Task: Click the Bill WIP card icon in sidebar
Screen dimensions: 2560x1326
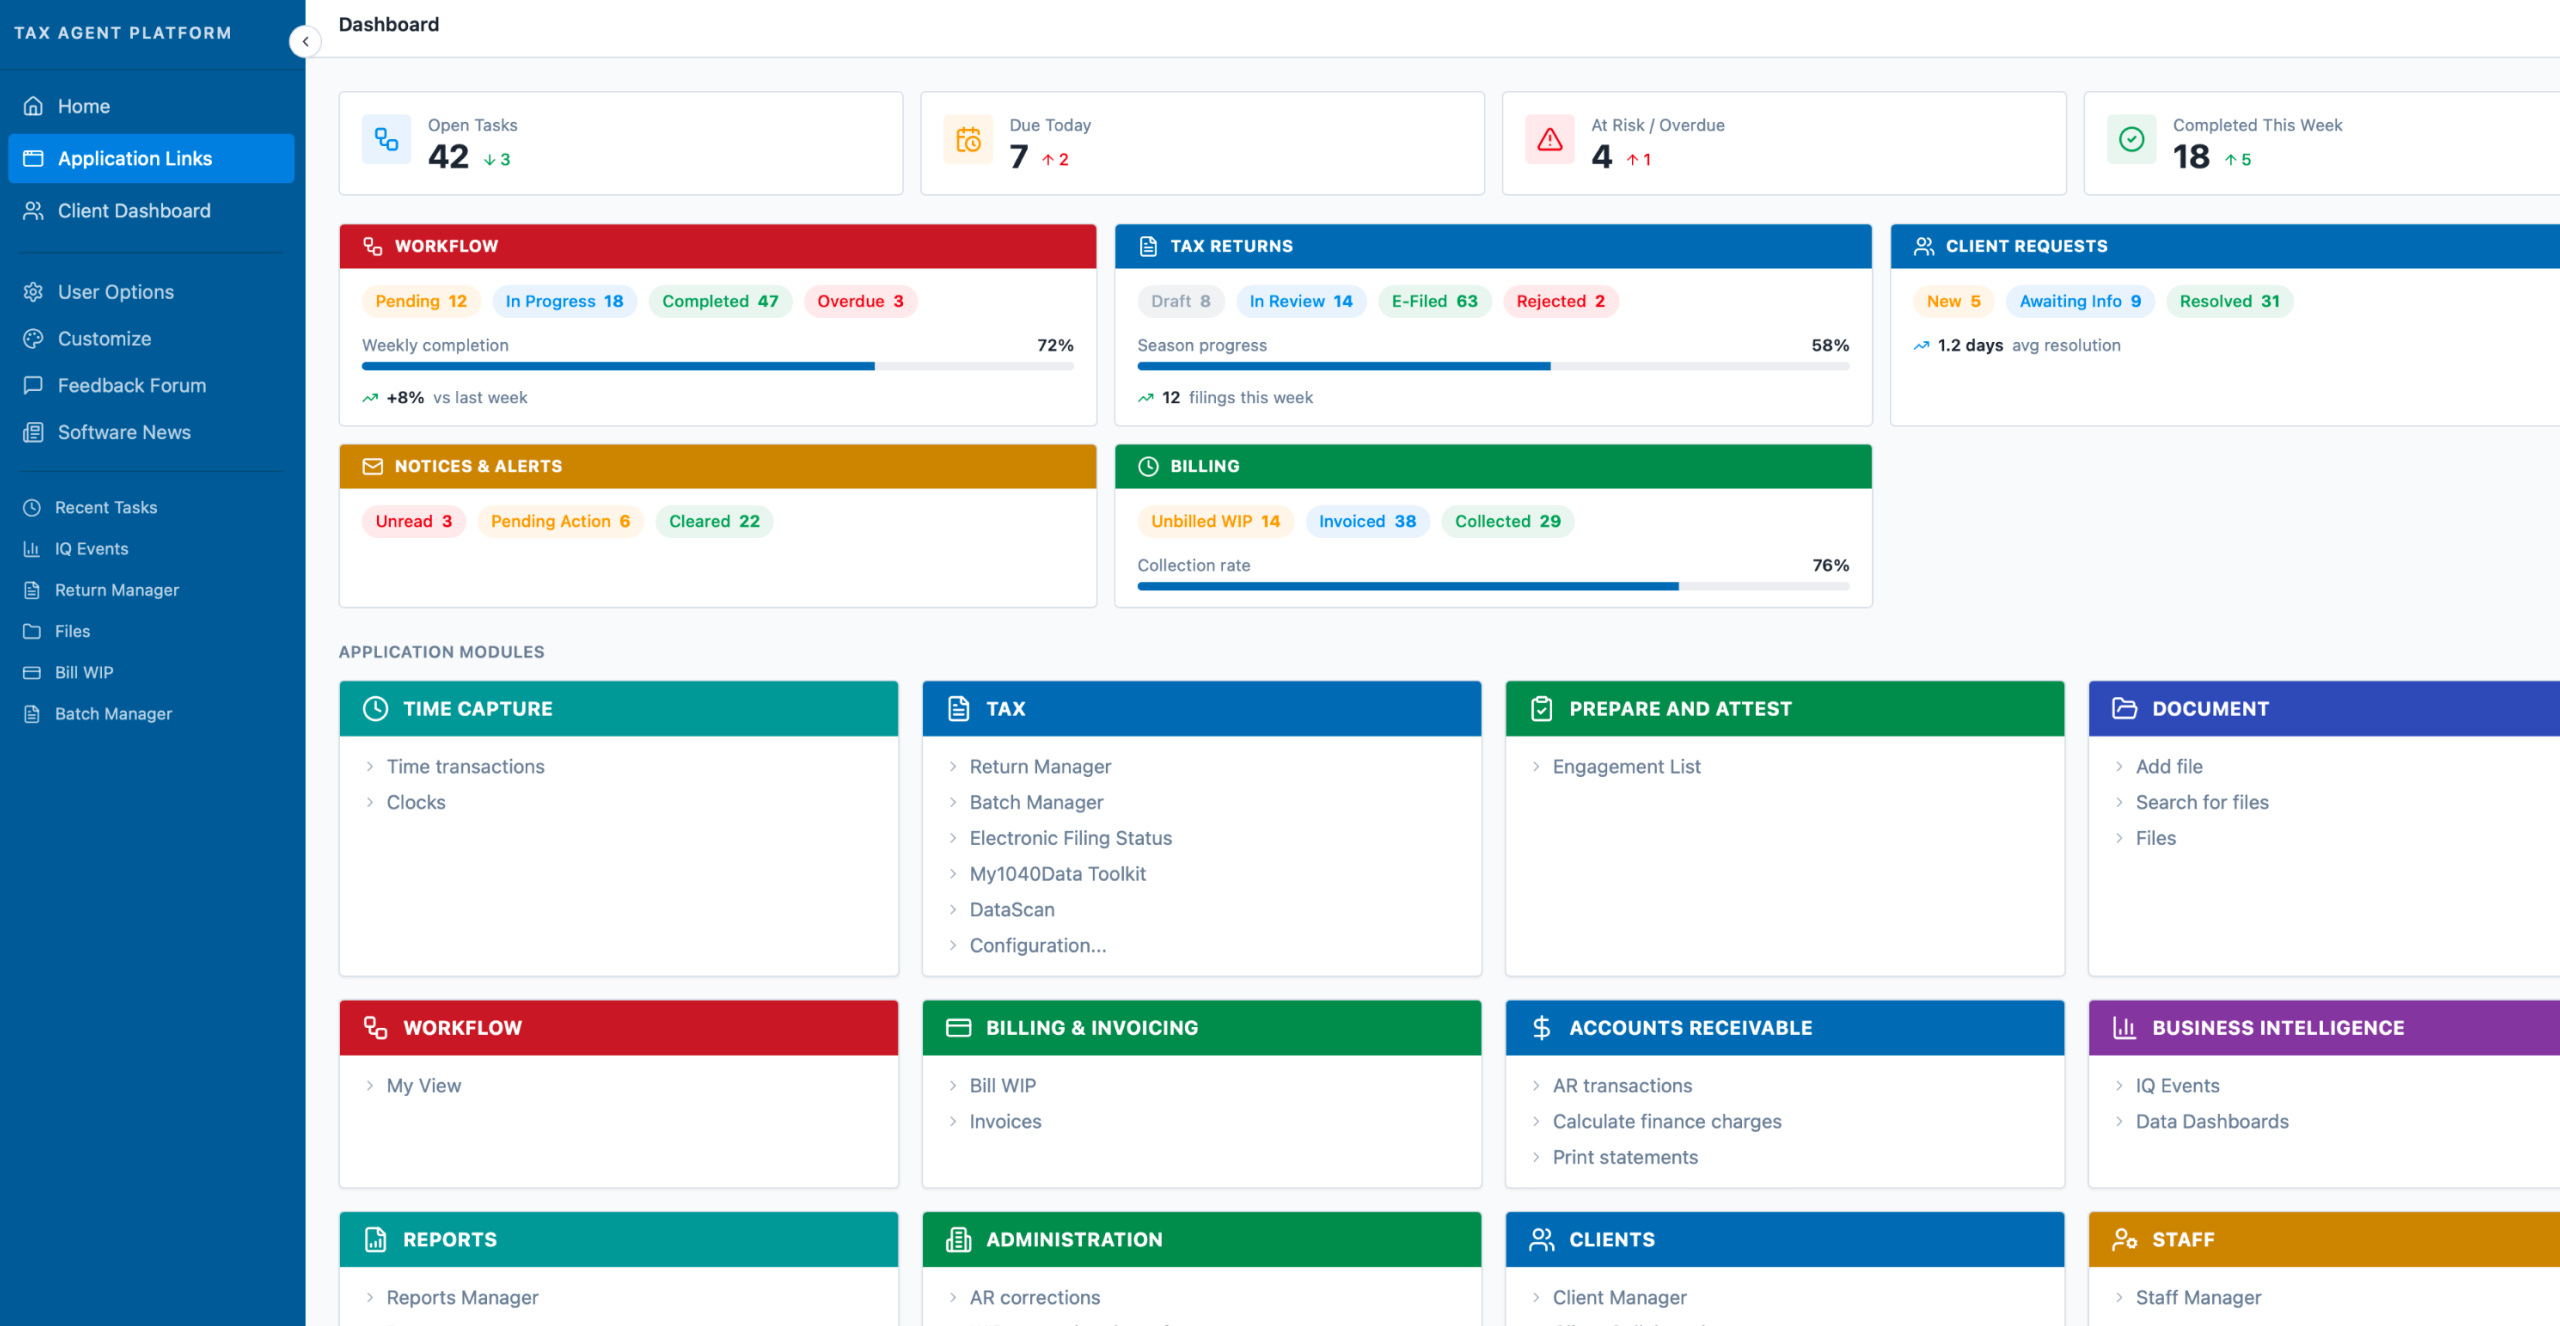Action: tap(32, 673)
